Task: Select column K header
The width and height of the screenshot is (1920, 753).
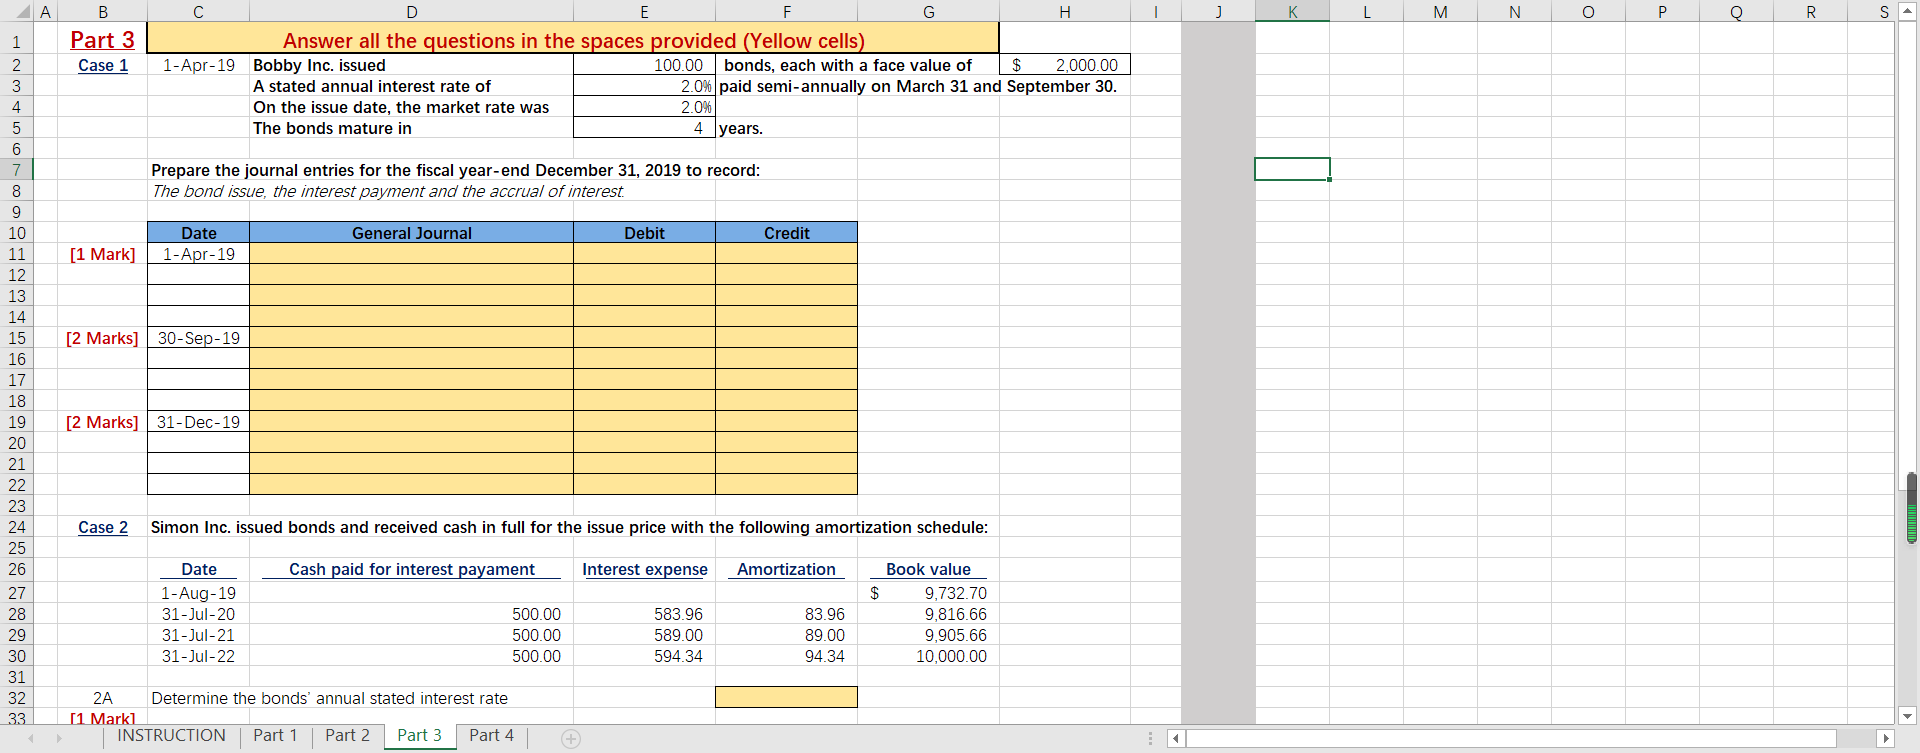Action: pyautogui.click(x=1292, y=12)
